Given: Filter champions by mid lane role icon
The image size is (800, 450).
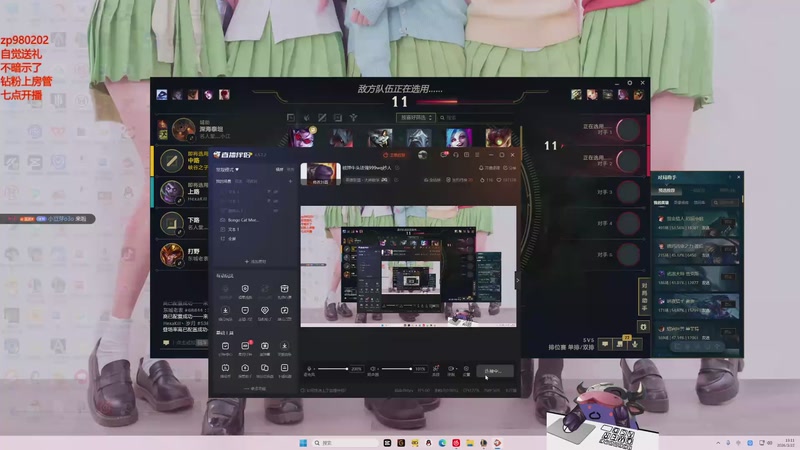Looking at the screenshot, I should click(322, 117).
